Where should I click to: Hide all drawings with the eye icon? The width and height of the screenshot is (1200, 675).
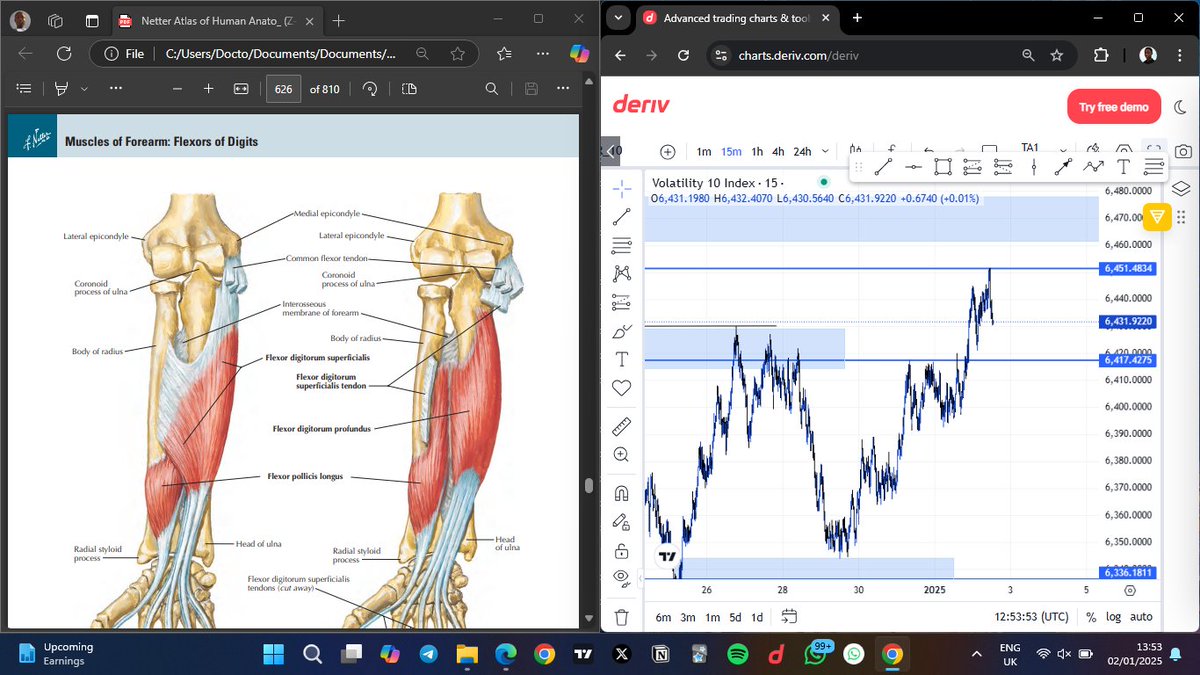[x=621, y=578]
